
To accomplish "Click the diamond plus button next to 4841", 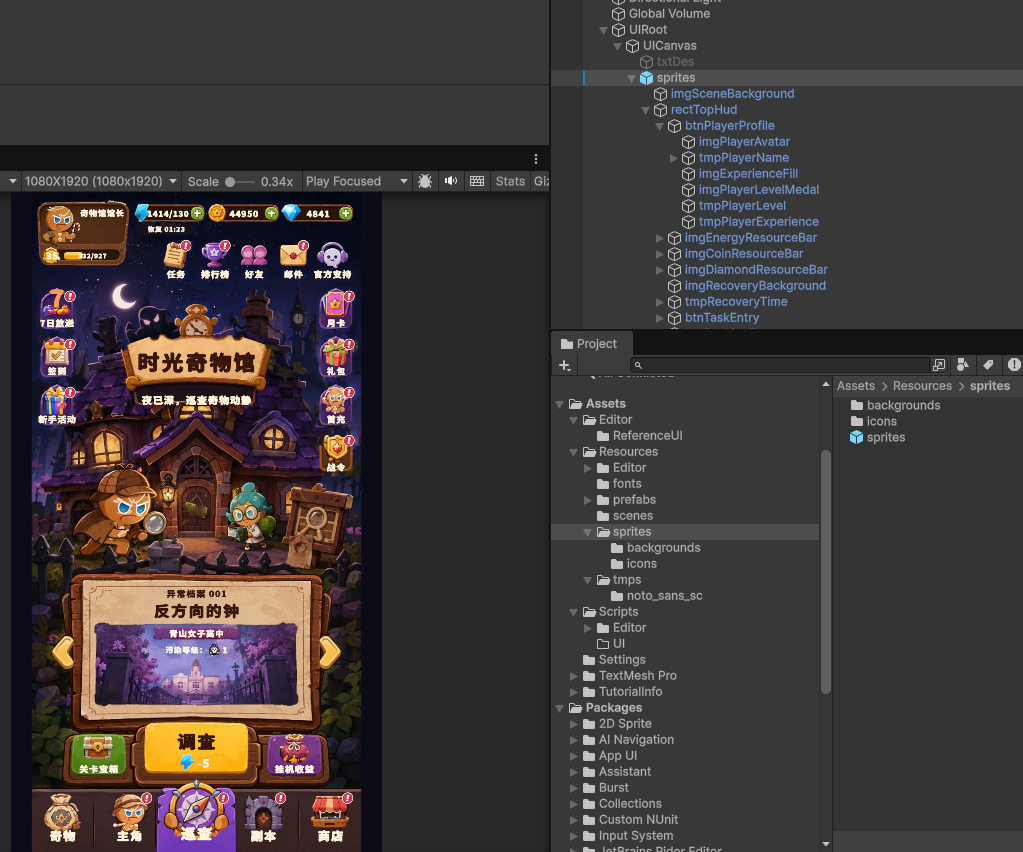I will click(346, 213).
